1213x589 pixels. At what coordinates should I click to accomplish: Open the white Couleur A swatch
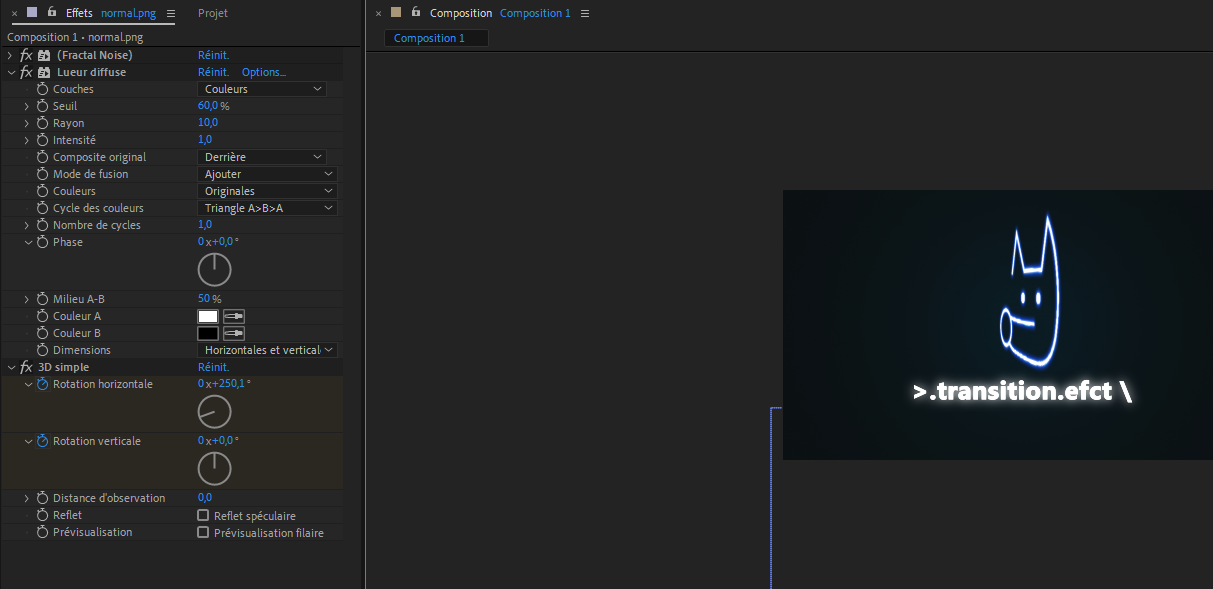(x=208, y=316)
